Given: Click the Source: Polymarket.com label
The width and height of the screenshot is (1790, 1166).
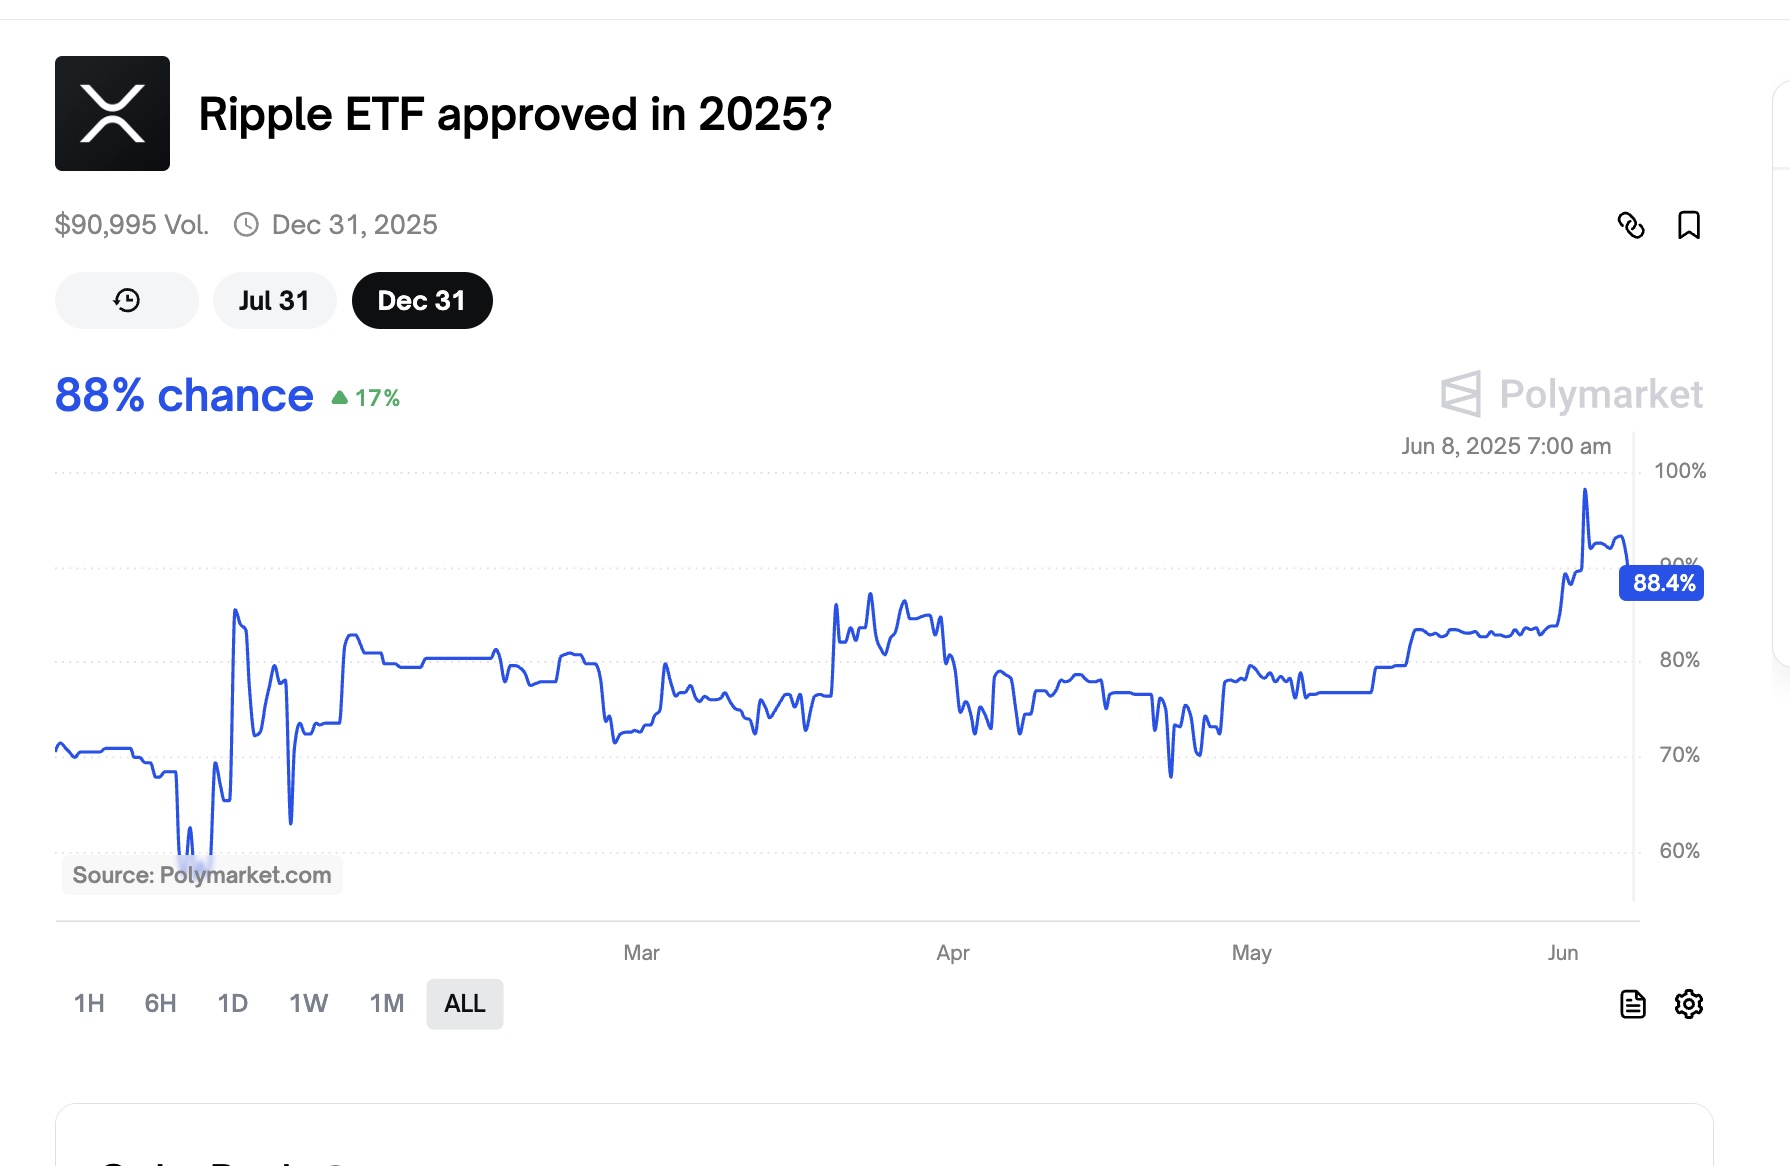Looking at the screenshot, I should coord(202,875).
